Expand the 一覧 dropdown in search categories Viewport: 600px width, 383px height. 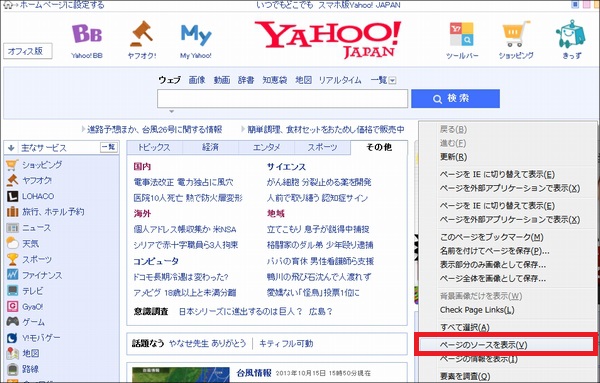[x=393, y=80]
